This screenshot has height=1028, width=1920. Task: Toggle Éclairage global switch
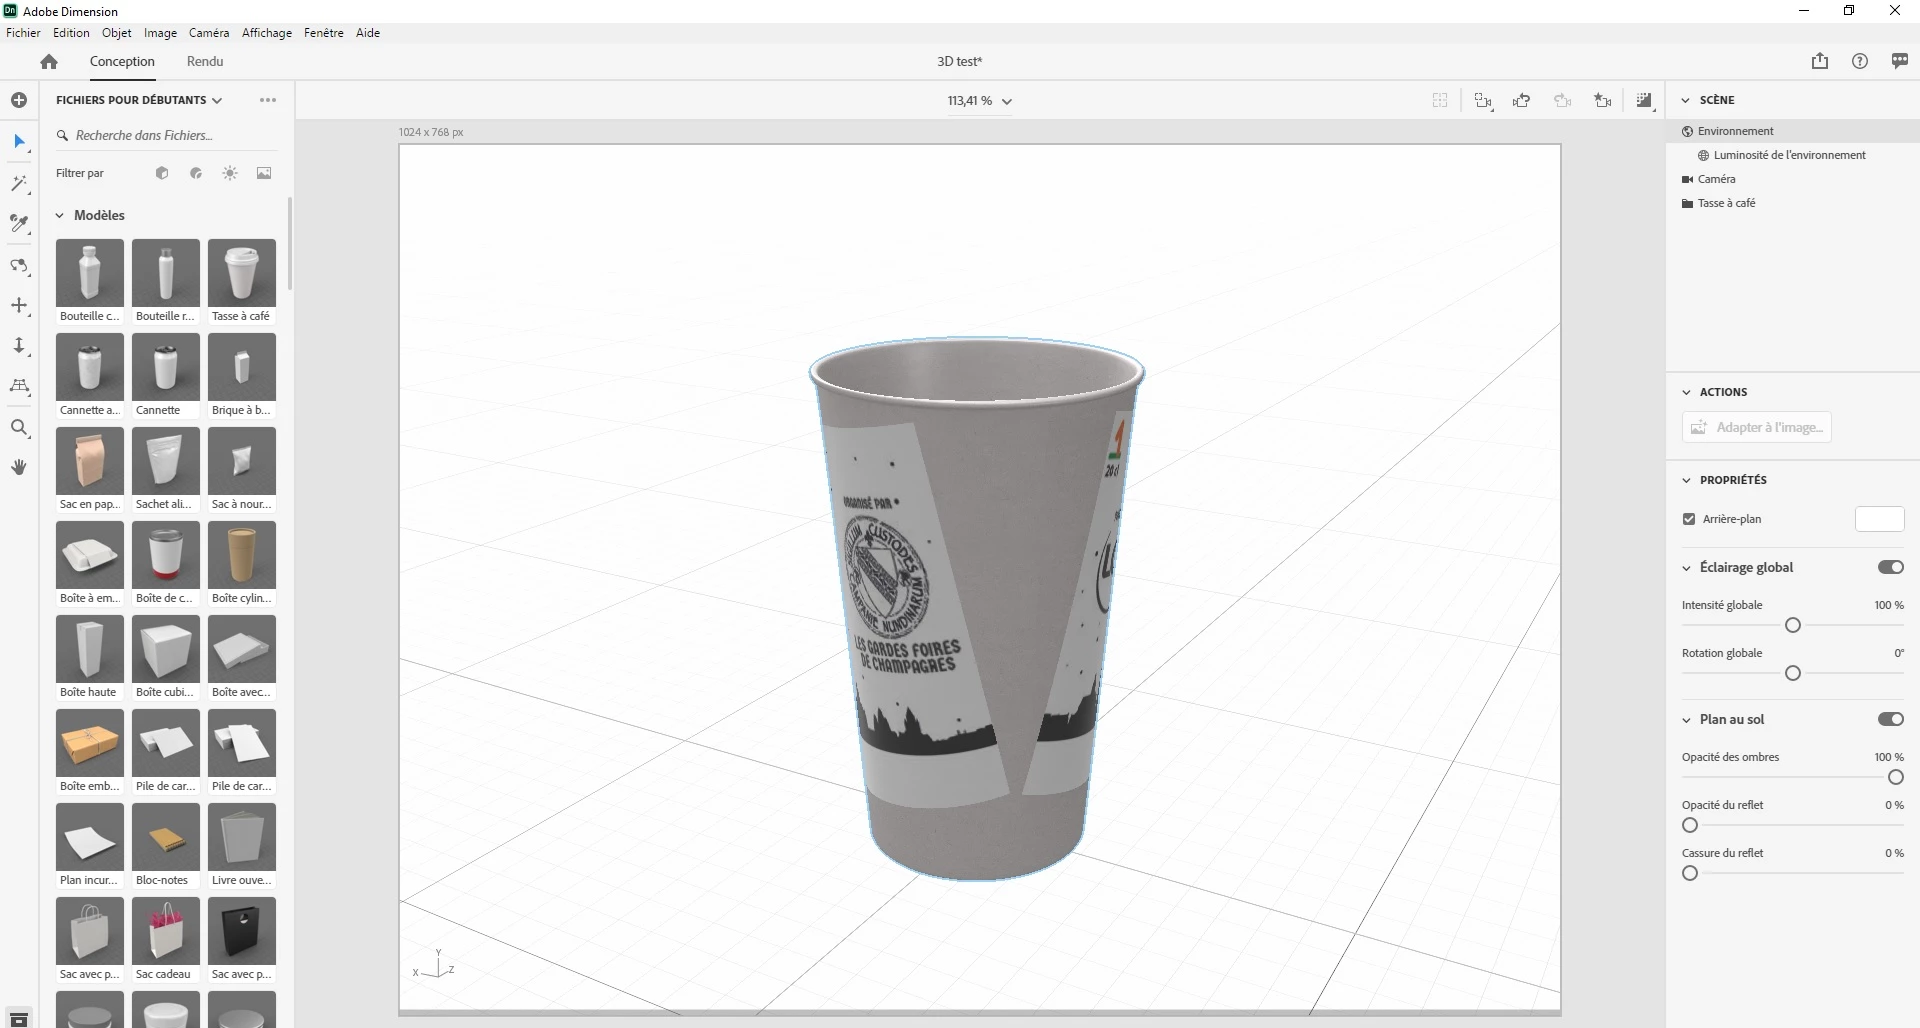(x=1890, y=567)
